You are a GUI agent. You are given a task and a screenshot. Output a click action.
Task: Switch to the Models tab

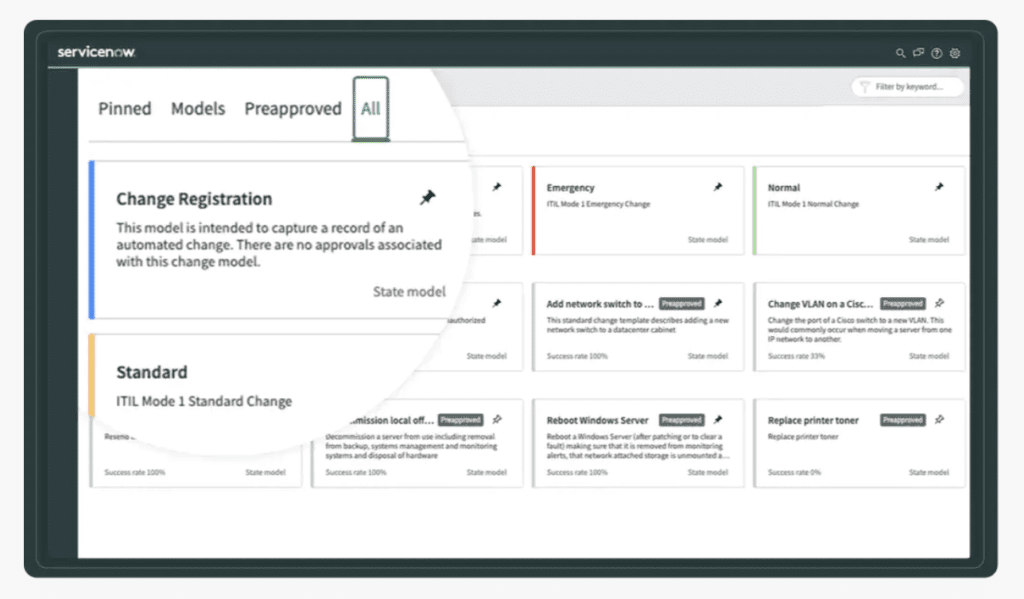click(197, 109)
